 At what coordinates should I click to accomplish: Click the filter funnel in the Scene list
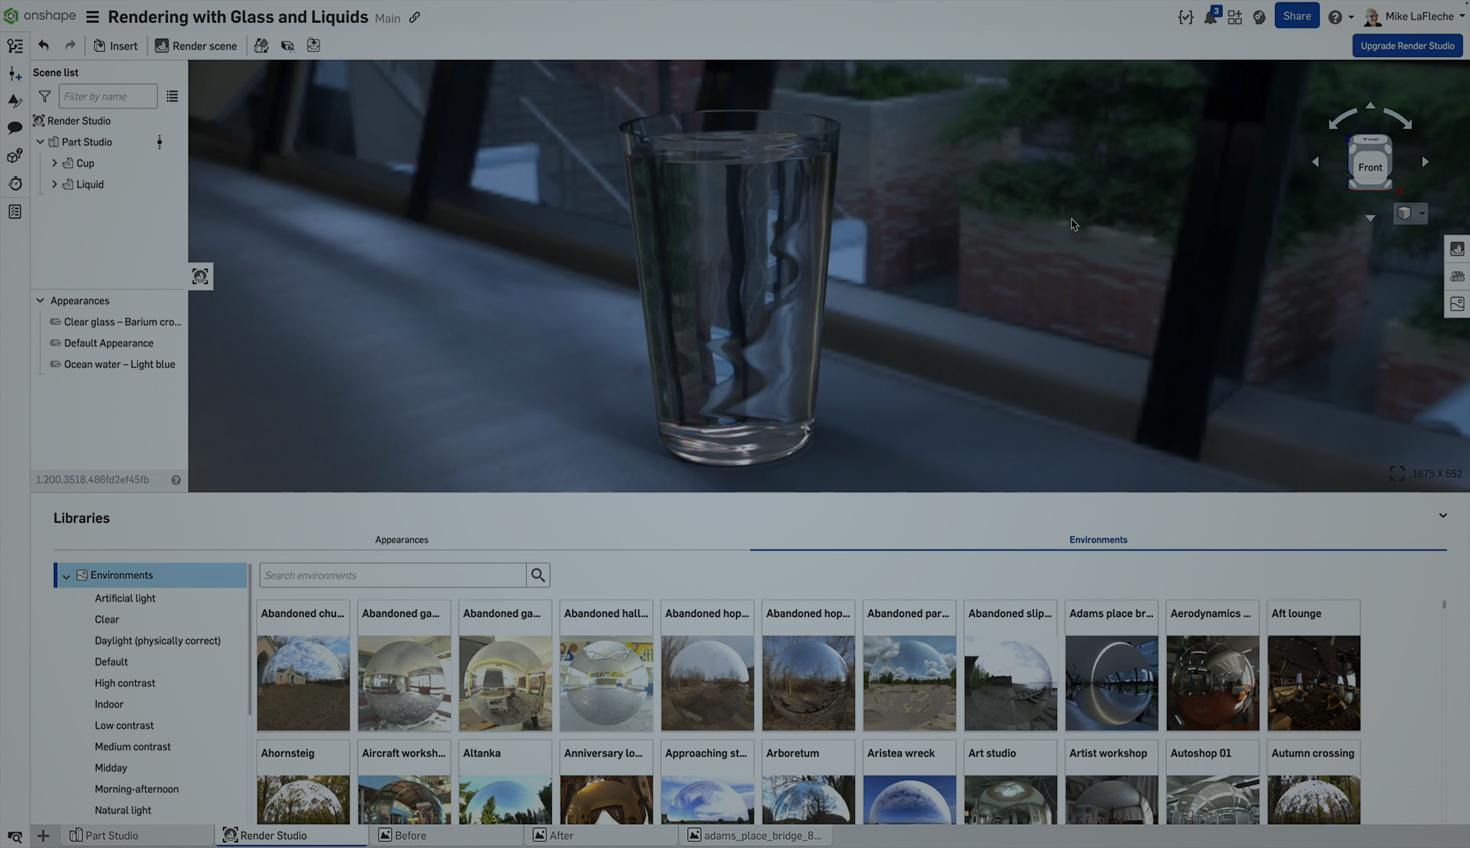pyautogui.click(x=44, y=96)
